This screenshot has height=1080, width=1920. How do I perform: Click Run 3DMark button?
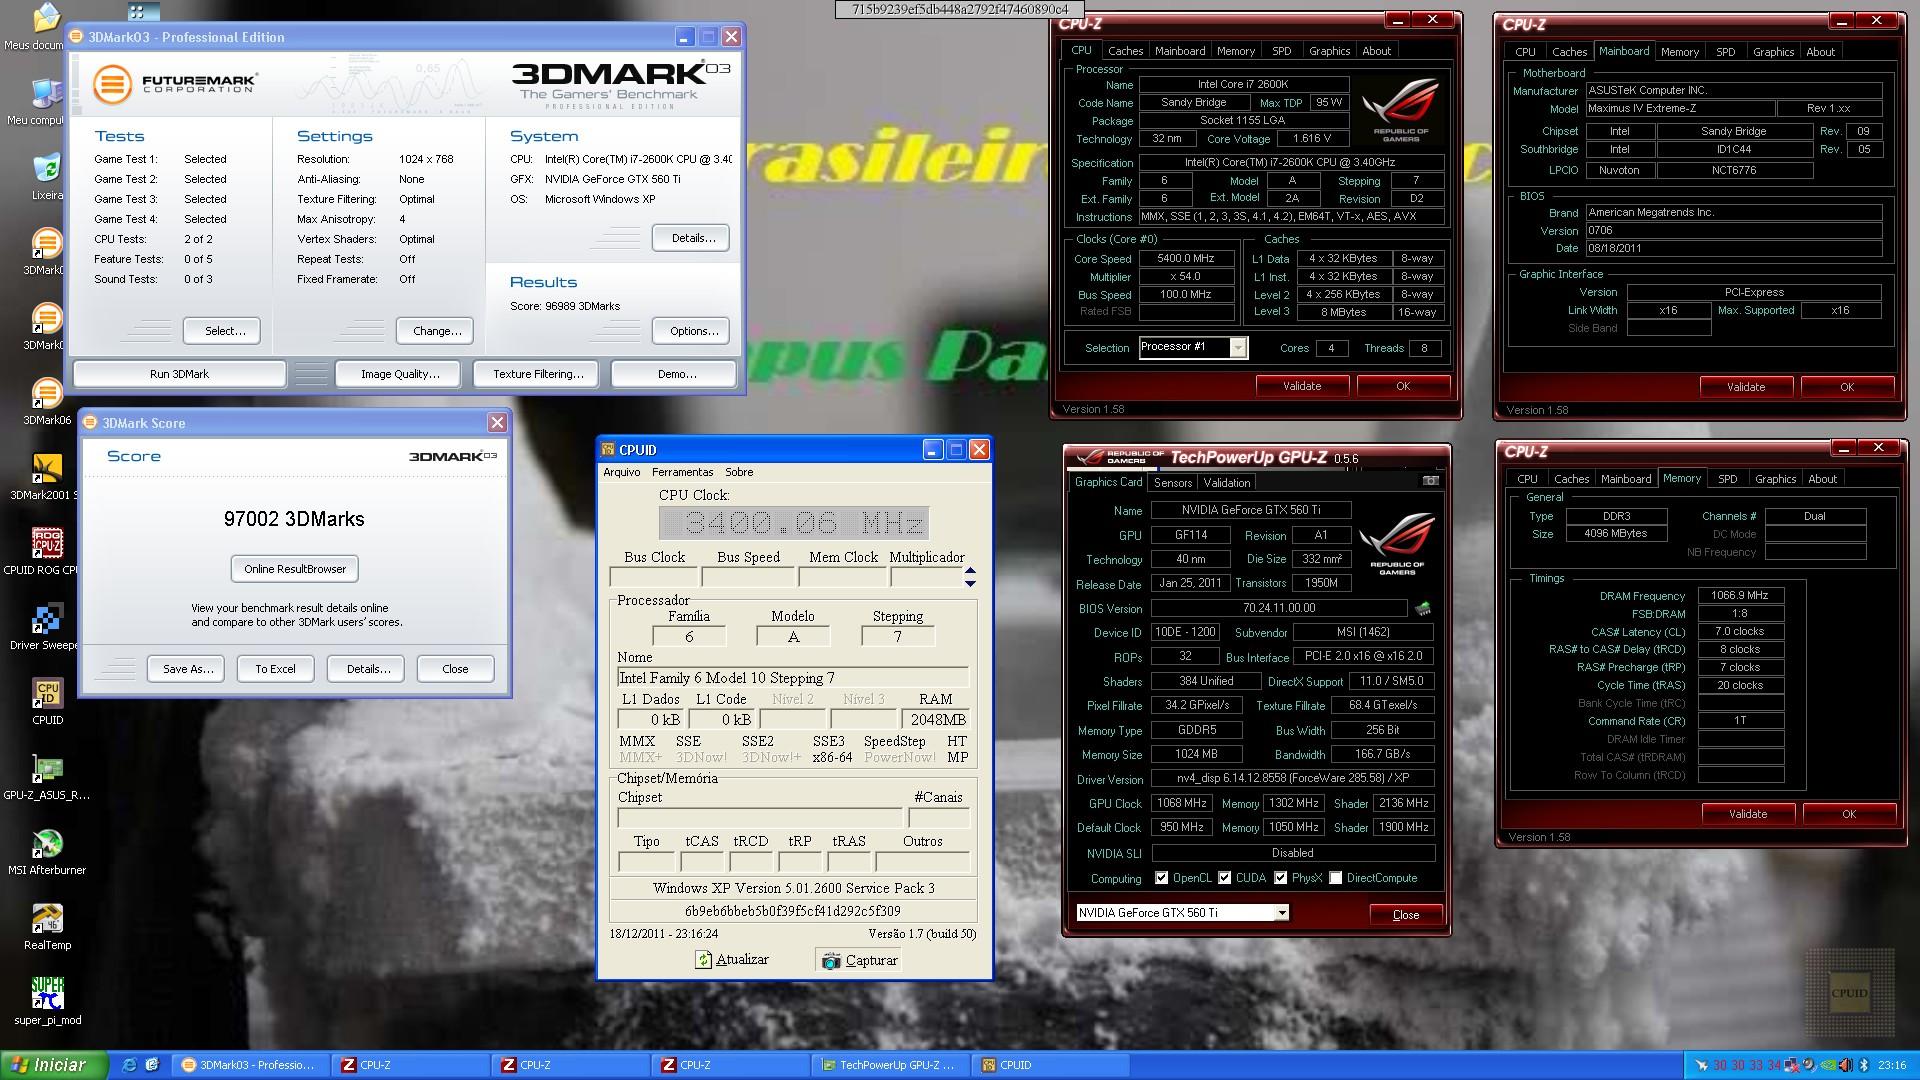tap(180, 374)
